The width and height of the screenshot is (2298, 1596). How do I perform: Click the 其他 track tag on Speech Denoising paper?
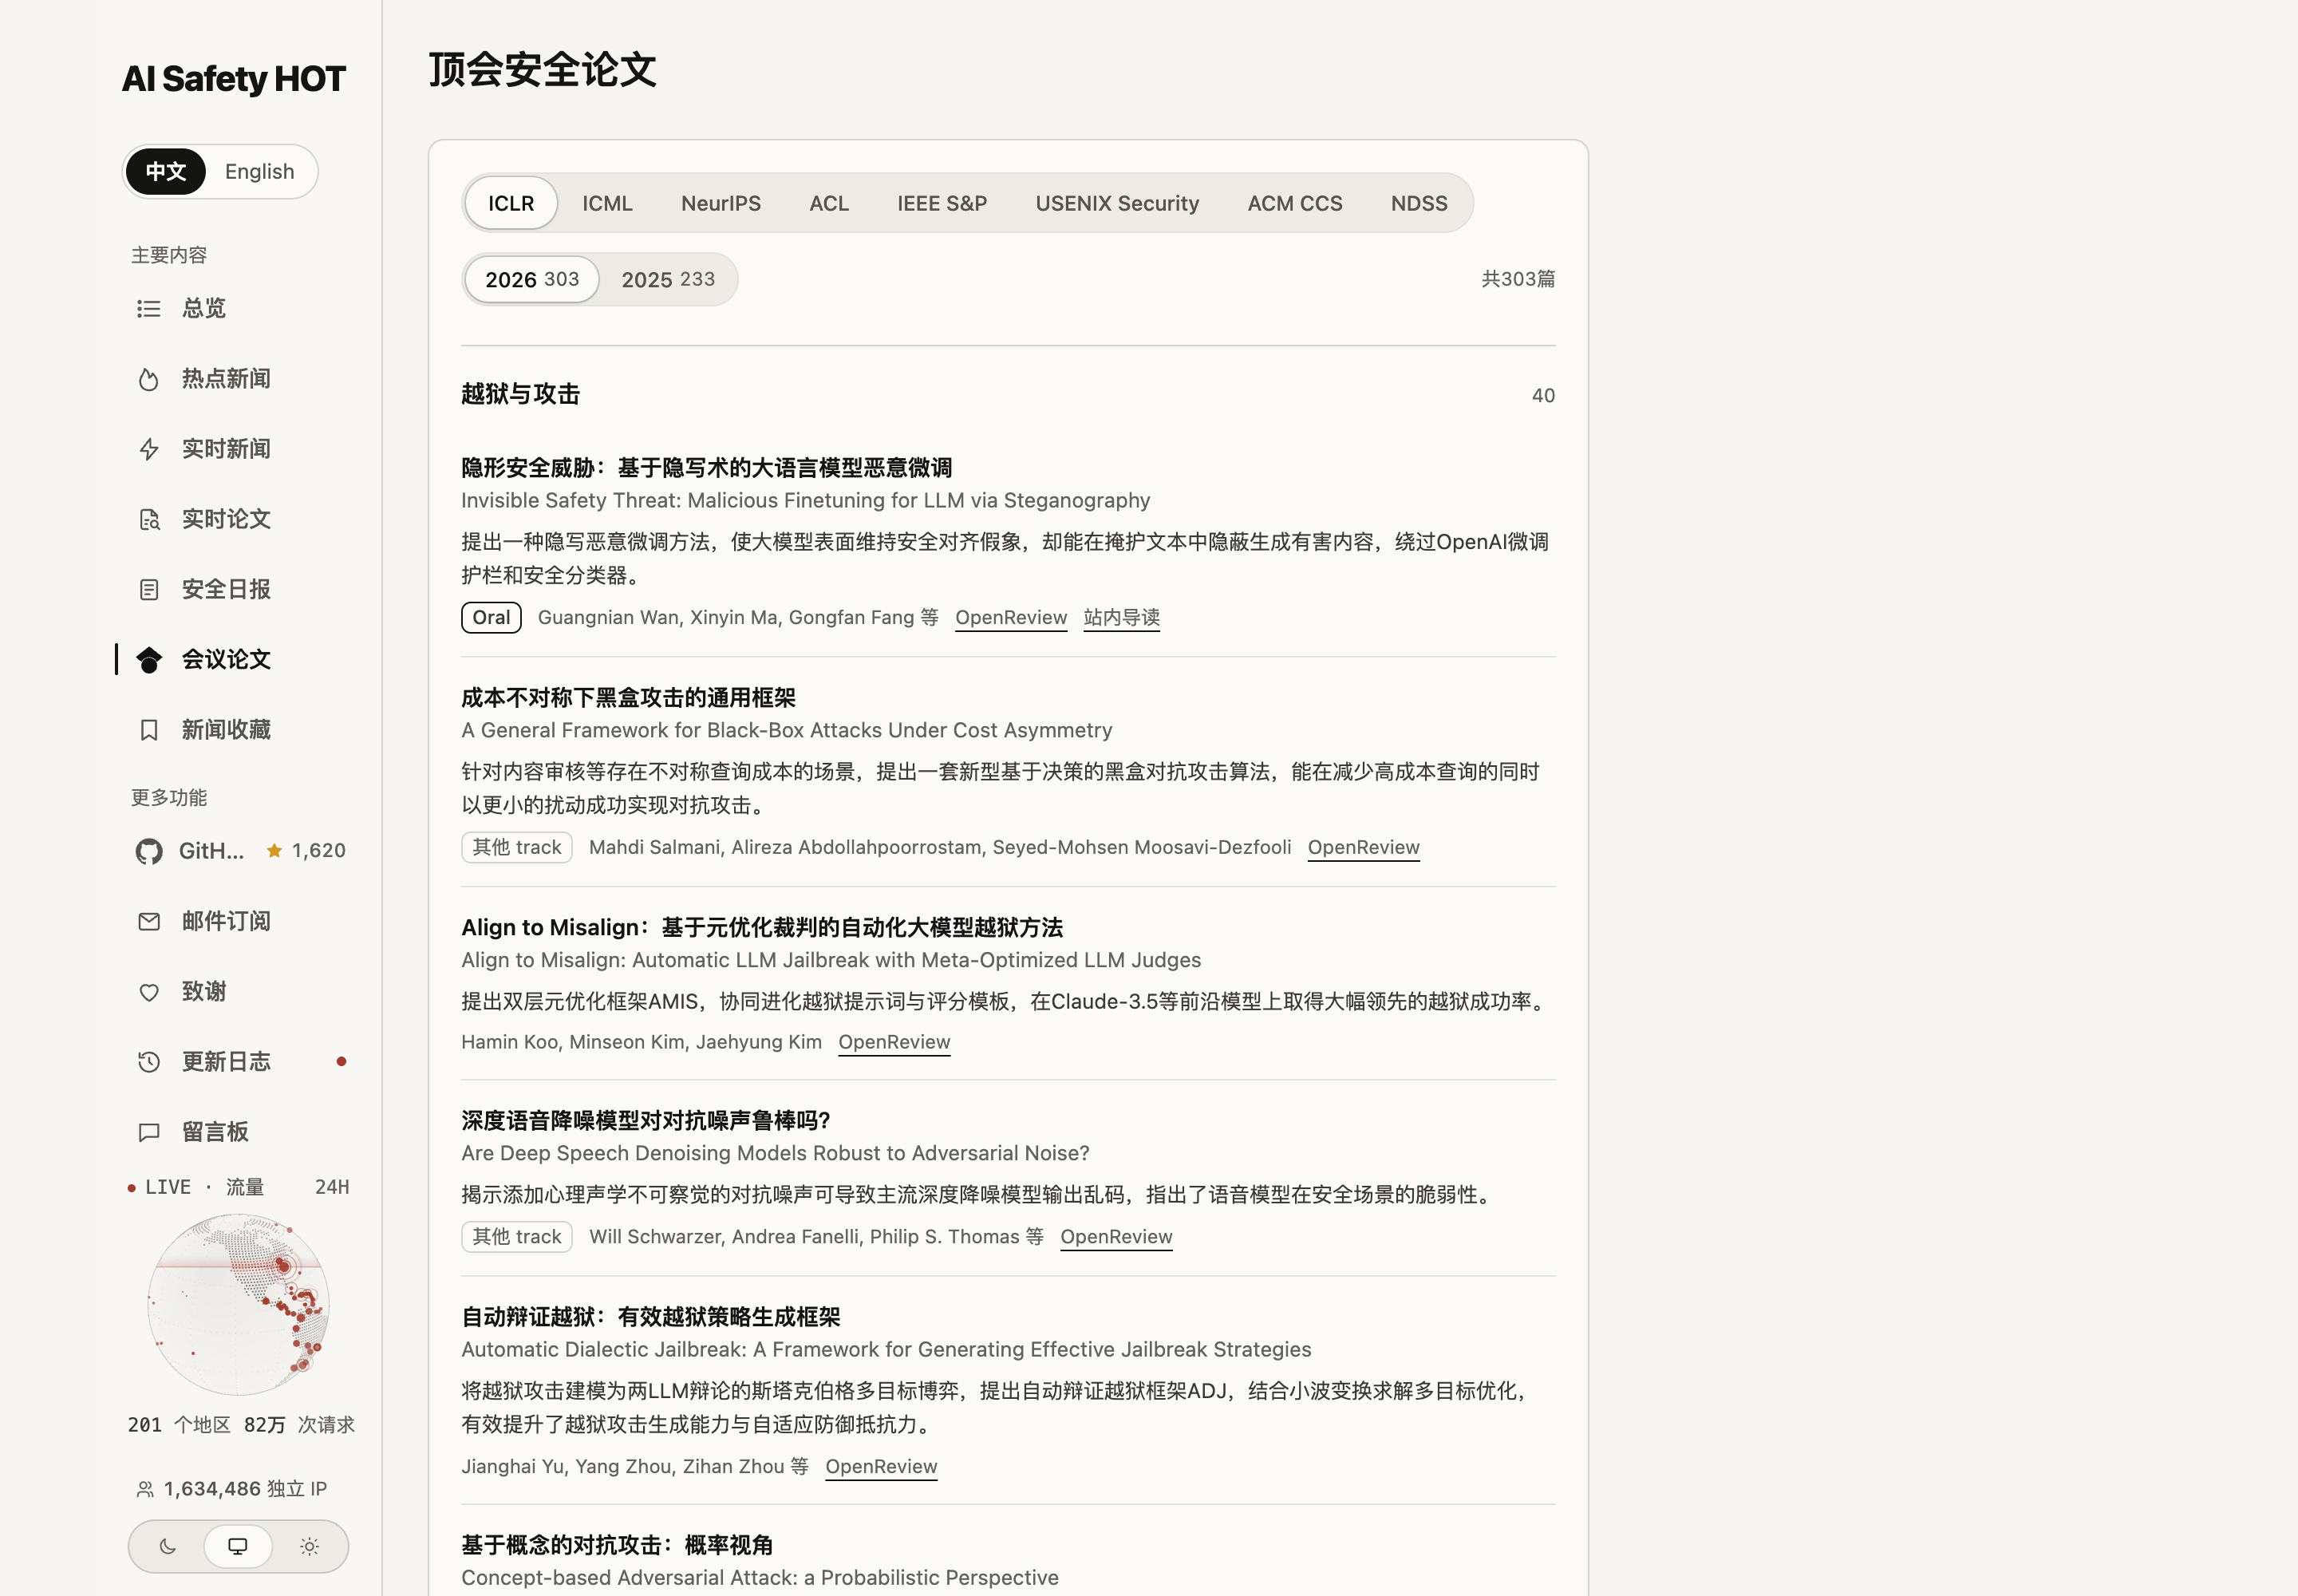click(517, 1238)
